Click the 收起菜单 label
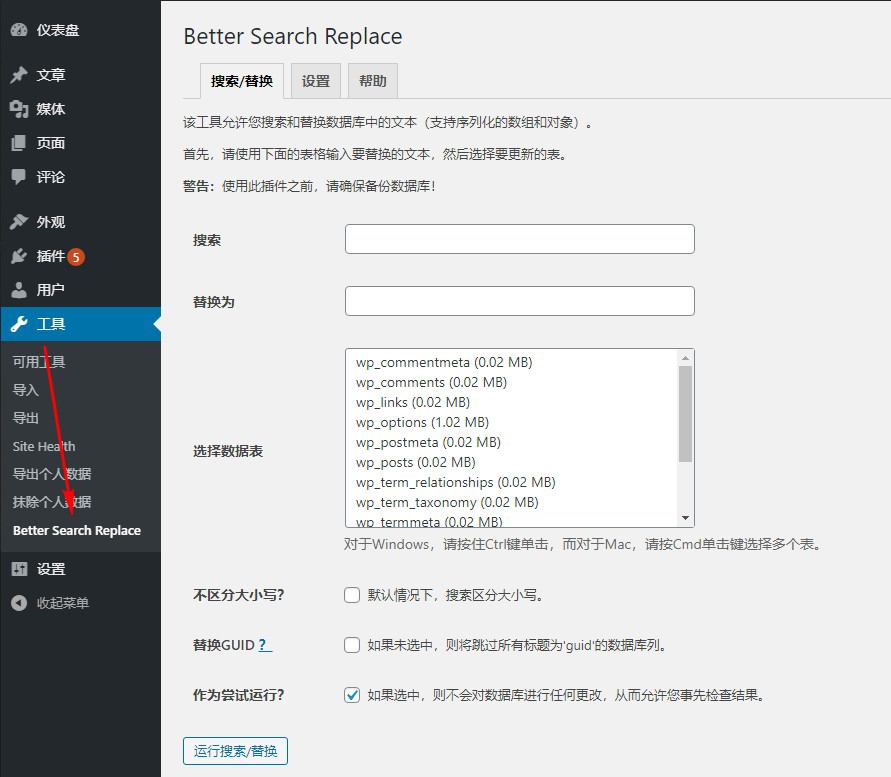 point(63,603)
